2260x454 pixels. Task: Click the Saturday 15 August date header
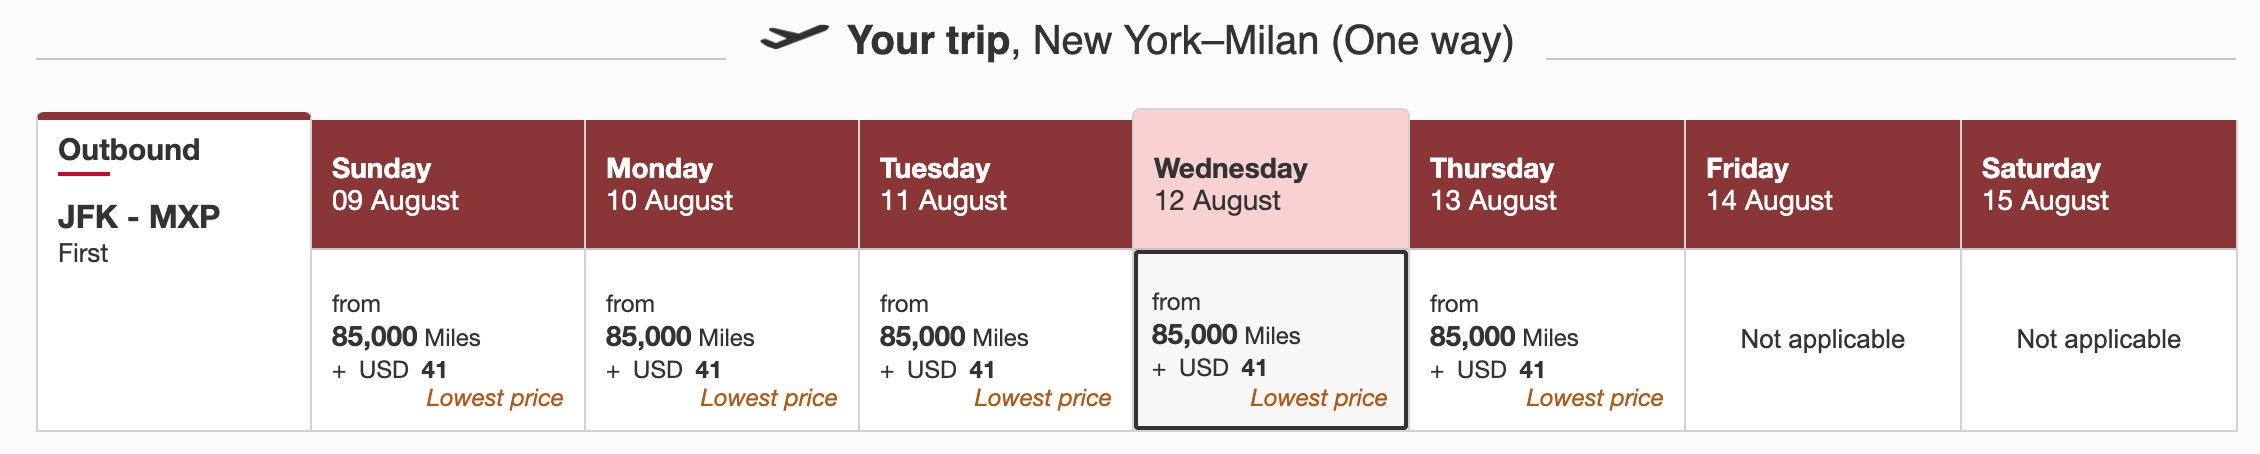point(2099,184)
